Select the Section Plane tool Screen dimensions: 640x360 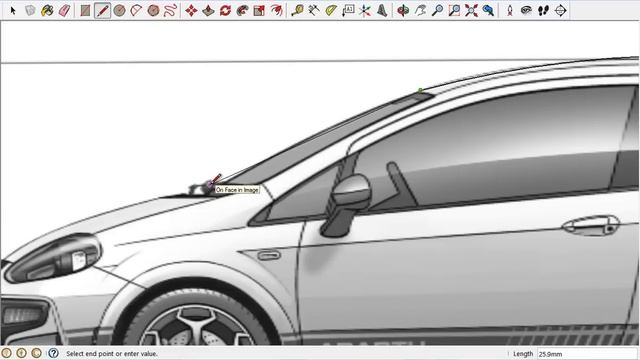560,11
